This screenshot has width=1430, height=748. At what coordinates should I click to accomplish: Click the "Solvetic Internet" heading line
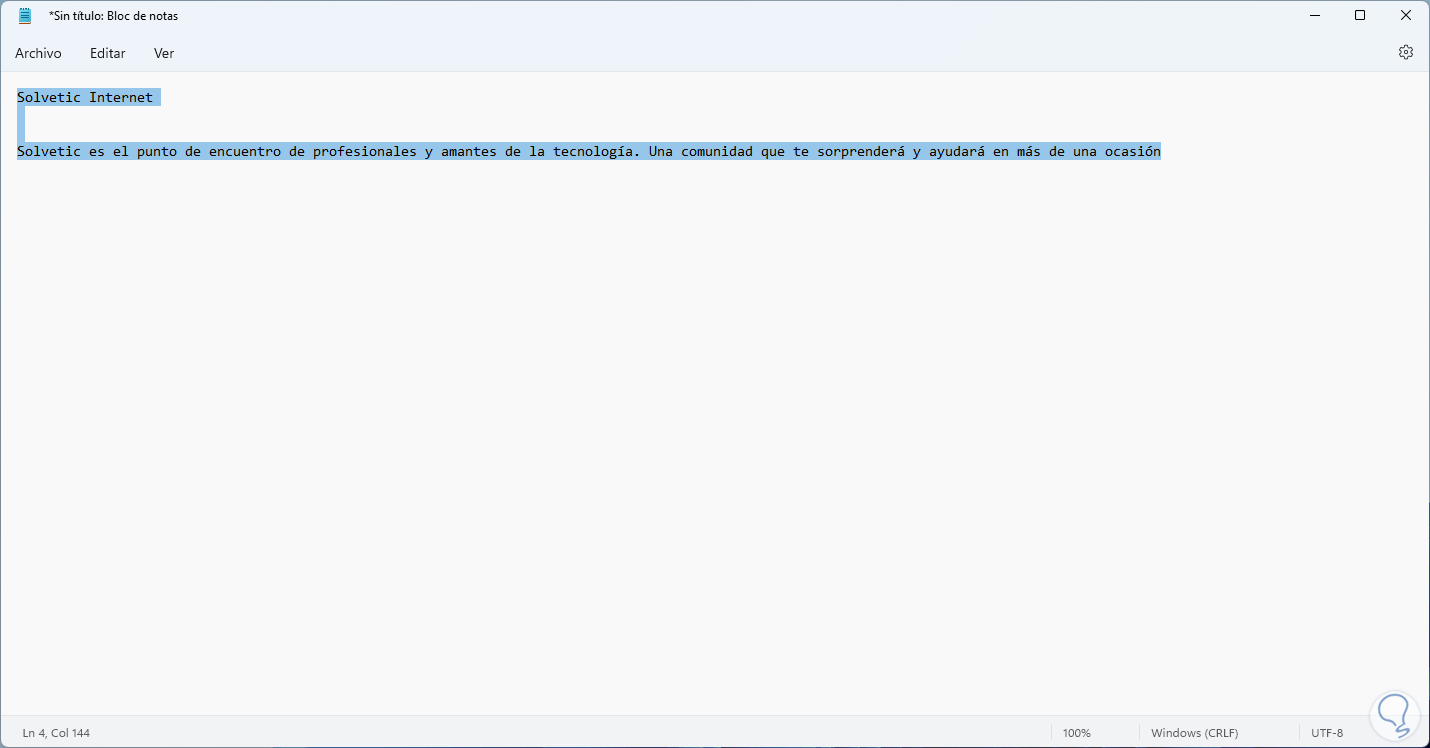(85, 97)
